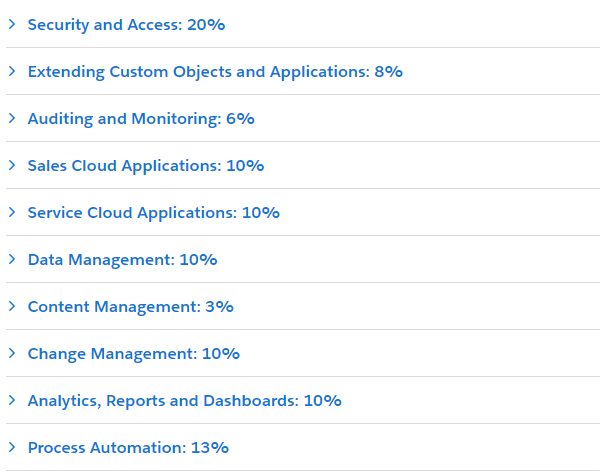
Task: Open 'Content Management: 3%' heading
Action: pos(130,307)
